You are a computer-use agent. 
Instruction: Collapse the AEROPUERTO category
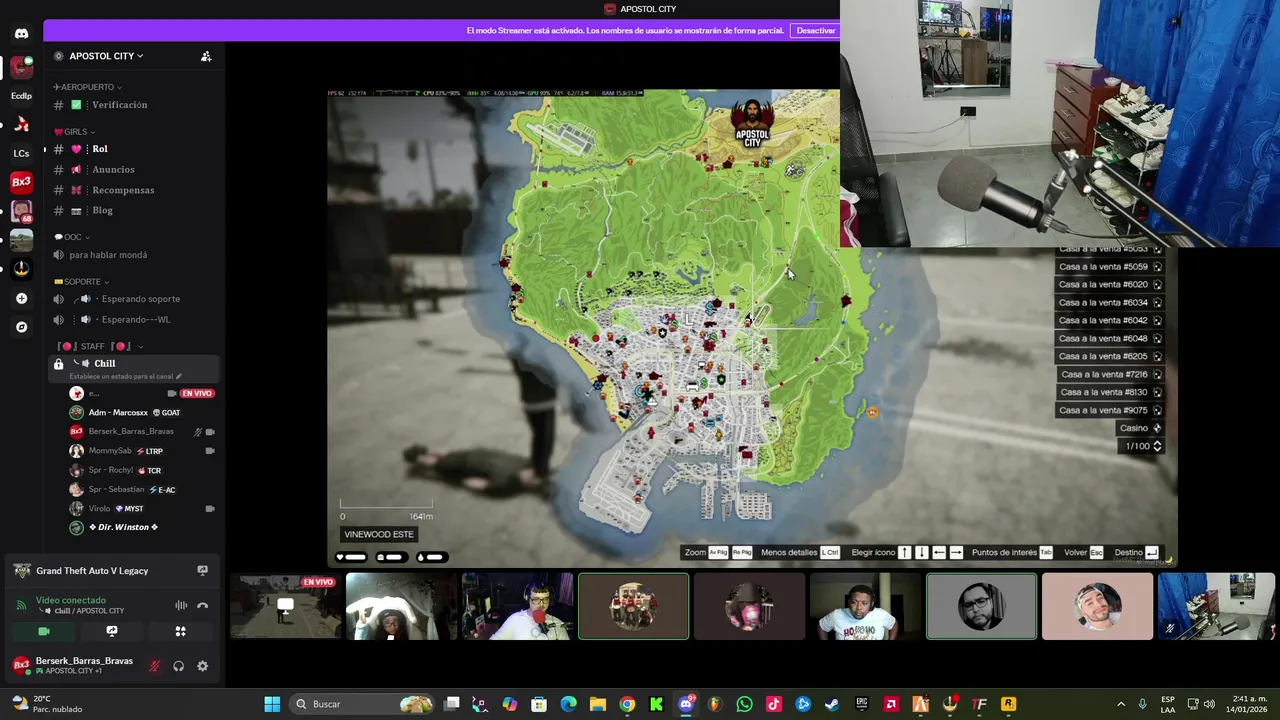(87, 87)
